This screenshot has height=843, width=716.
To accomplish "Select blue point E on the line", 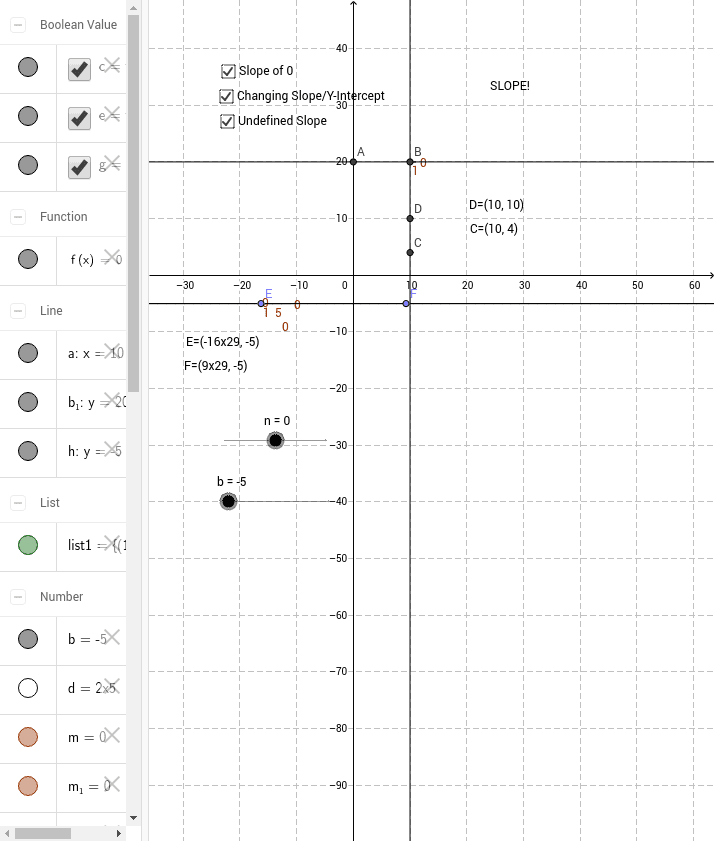I will (x=261, y=304).
